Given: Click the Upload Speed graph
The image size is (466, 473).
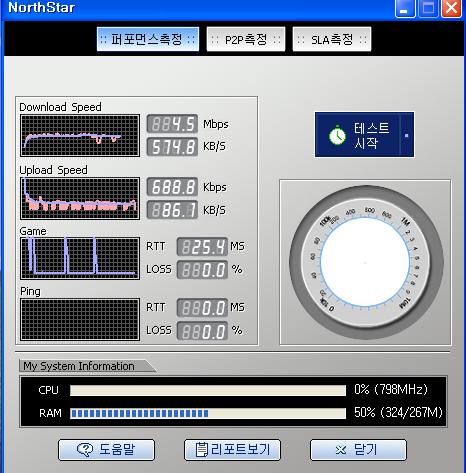Looking at the screenshot, I should click(x=80, y=199).
